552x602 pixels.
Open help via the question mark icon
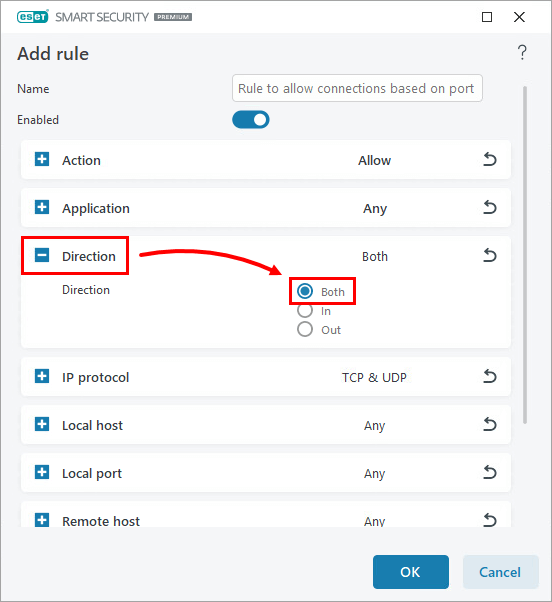point(522,53)
